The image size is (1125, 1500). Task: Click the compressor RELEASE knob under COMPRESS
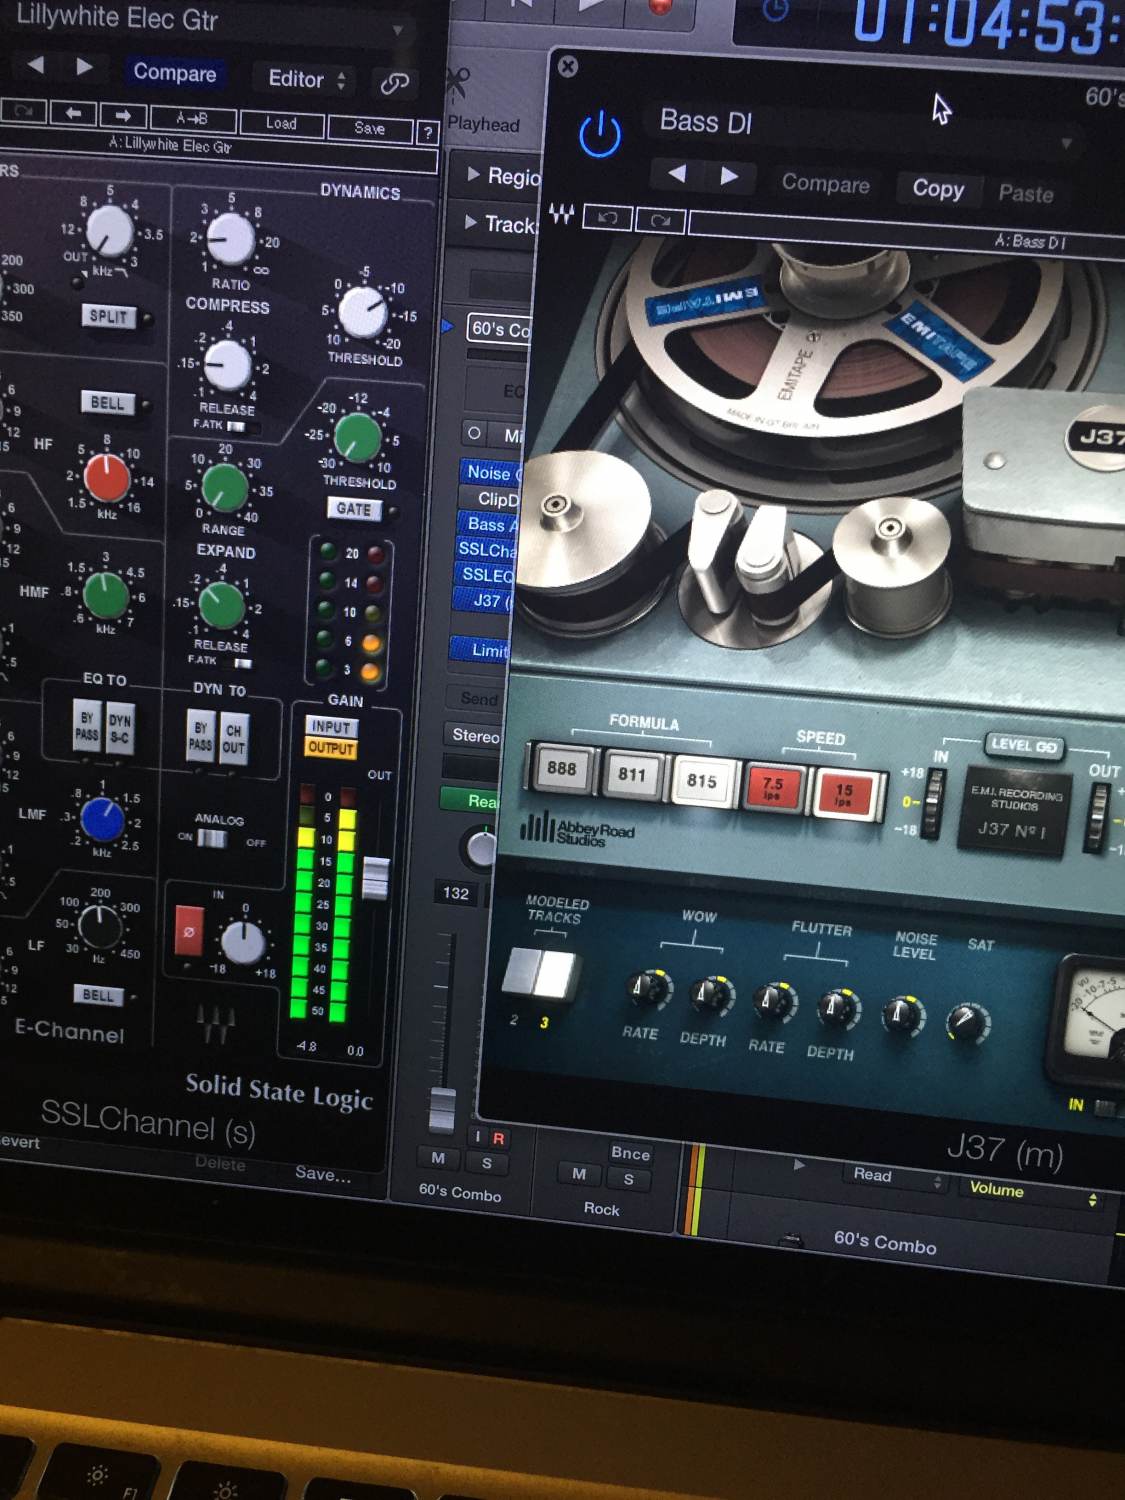[x=226, y=365]
